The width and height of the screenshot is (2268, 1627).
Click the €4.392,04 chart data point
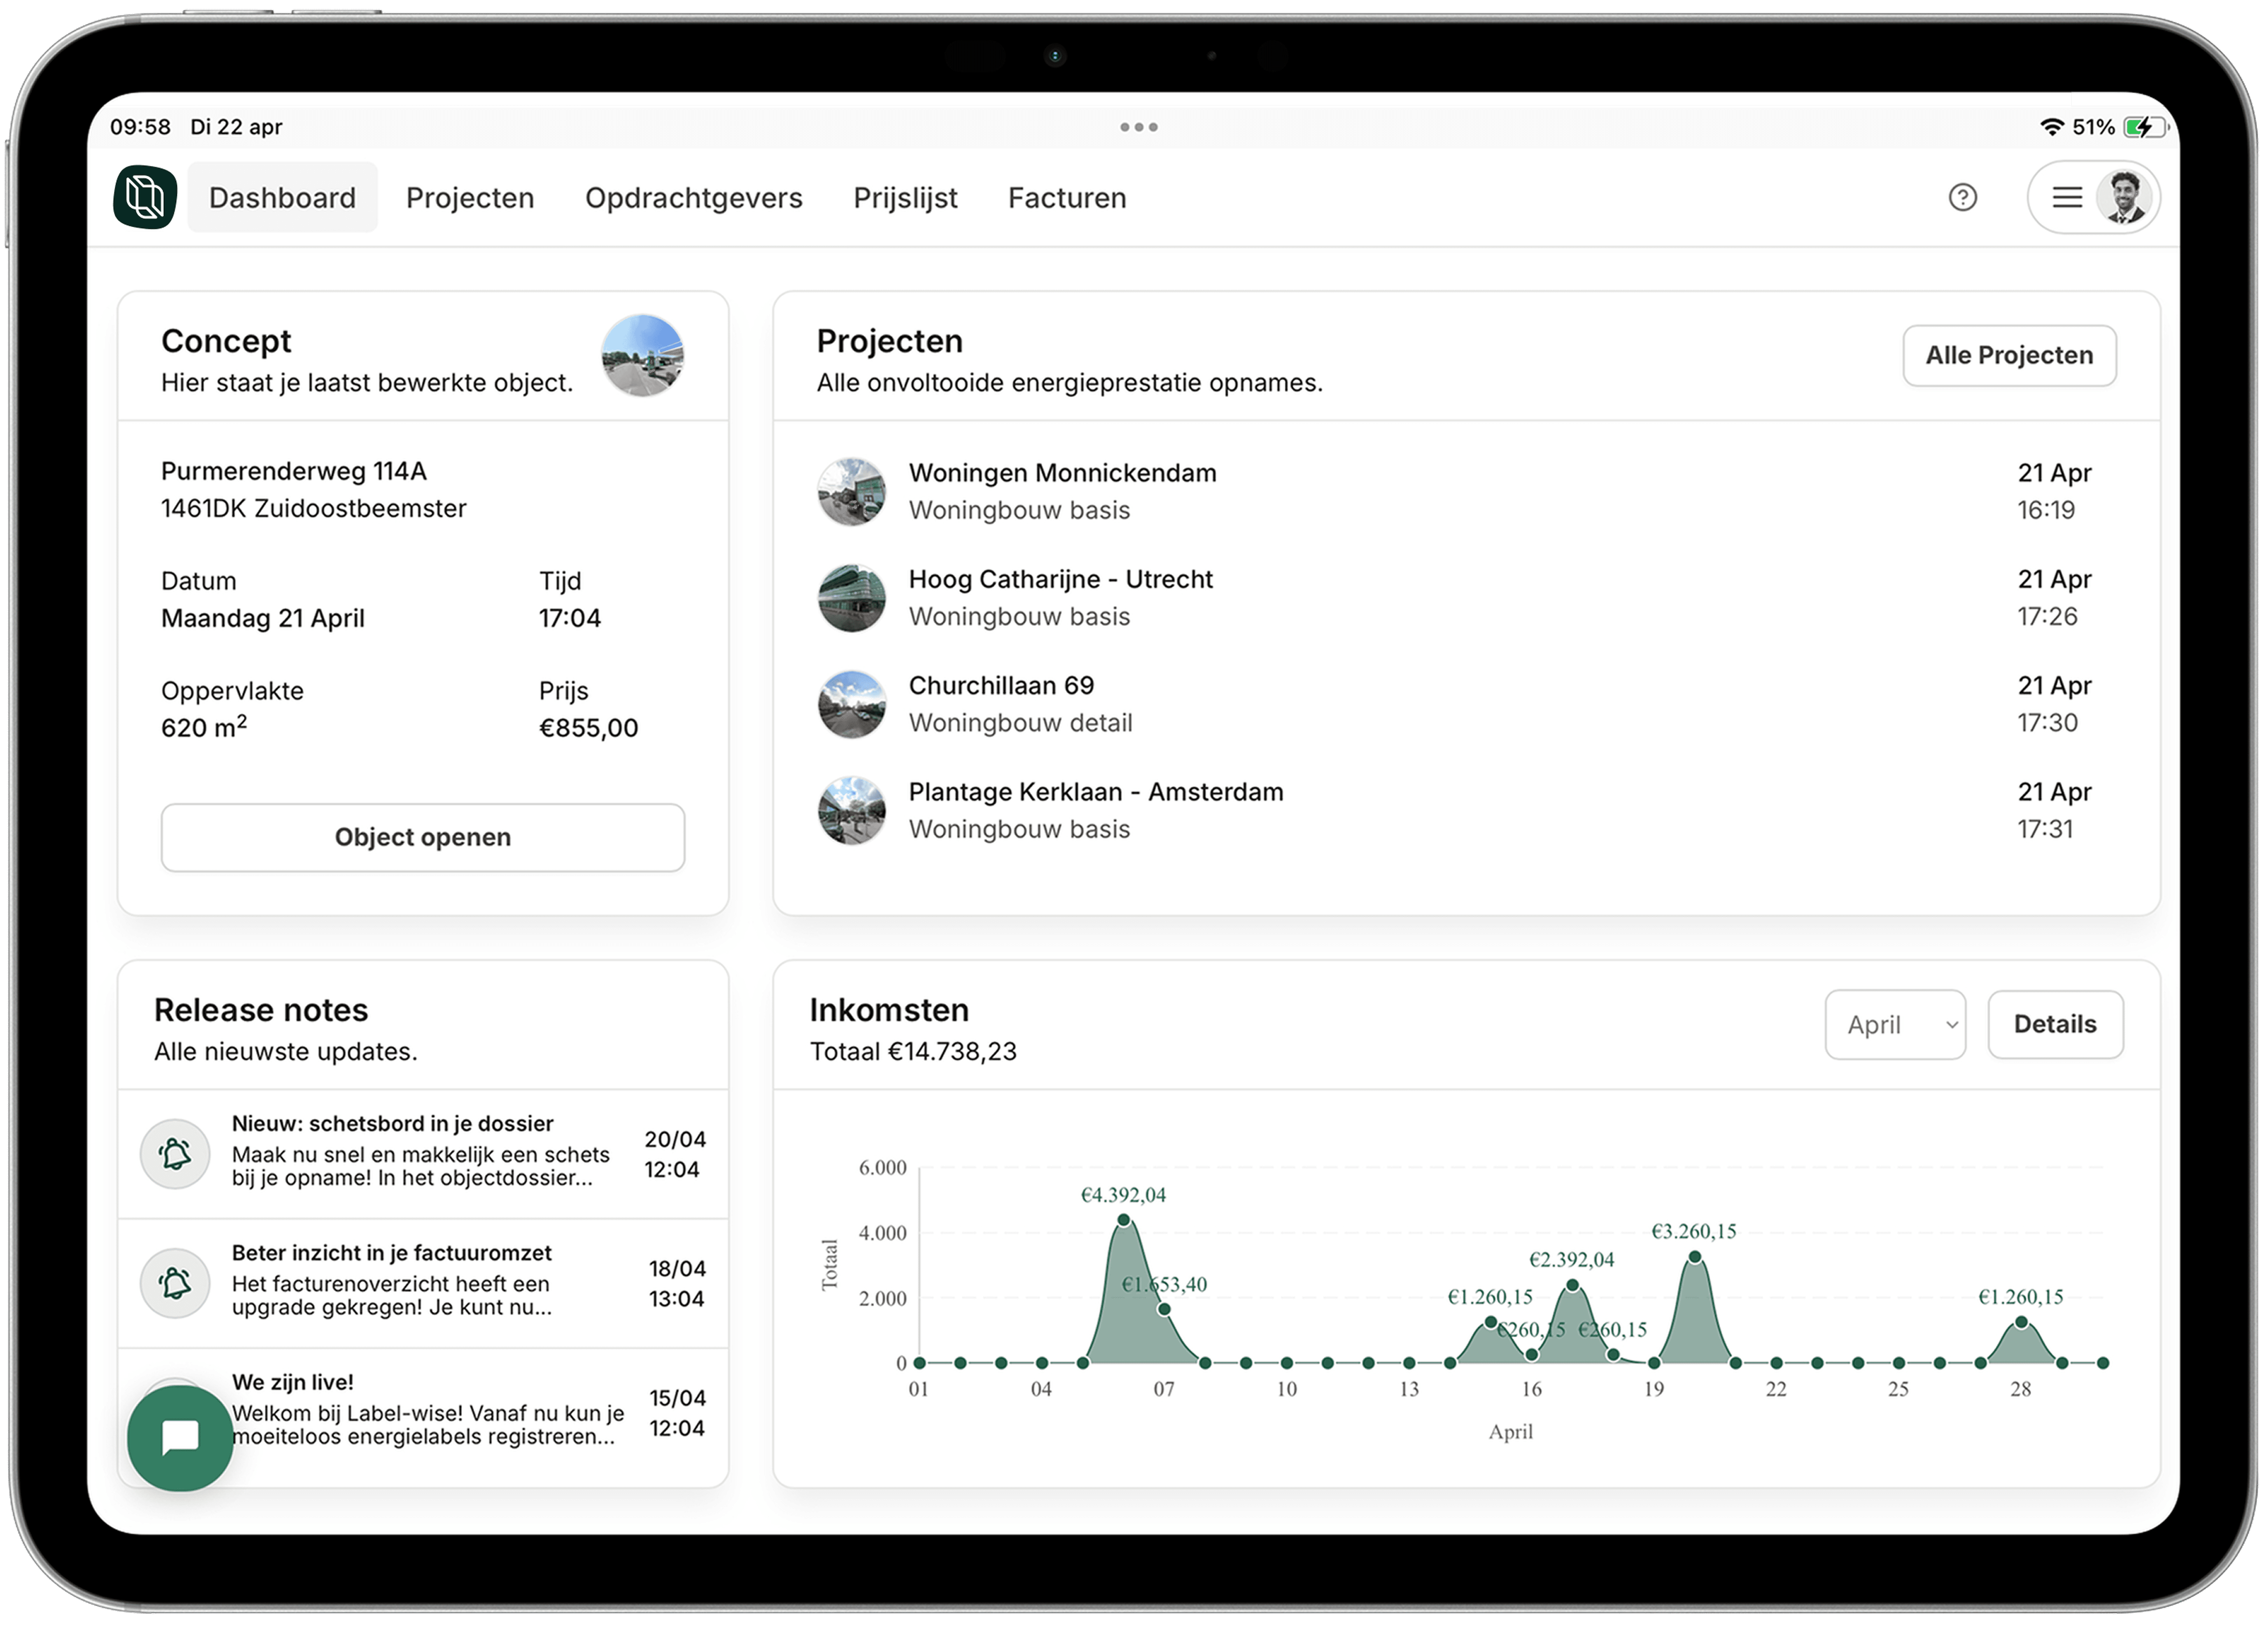pos(1123,1220)
